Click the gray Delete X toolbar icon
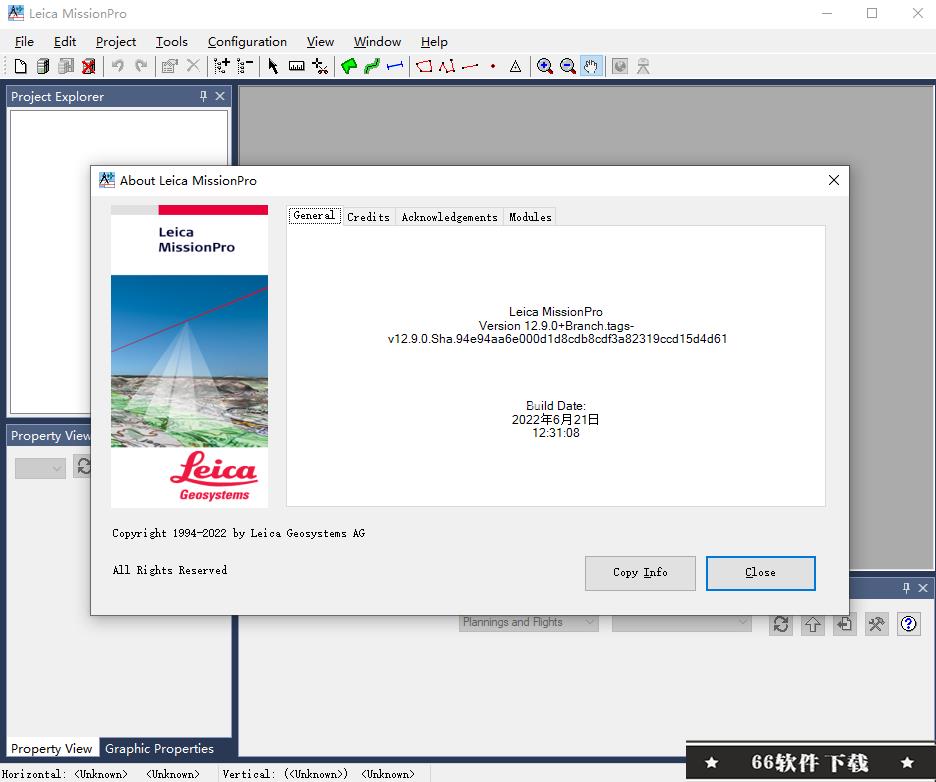The width and height of the screenshot is (936, 782). [193, 66]
